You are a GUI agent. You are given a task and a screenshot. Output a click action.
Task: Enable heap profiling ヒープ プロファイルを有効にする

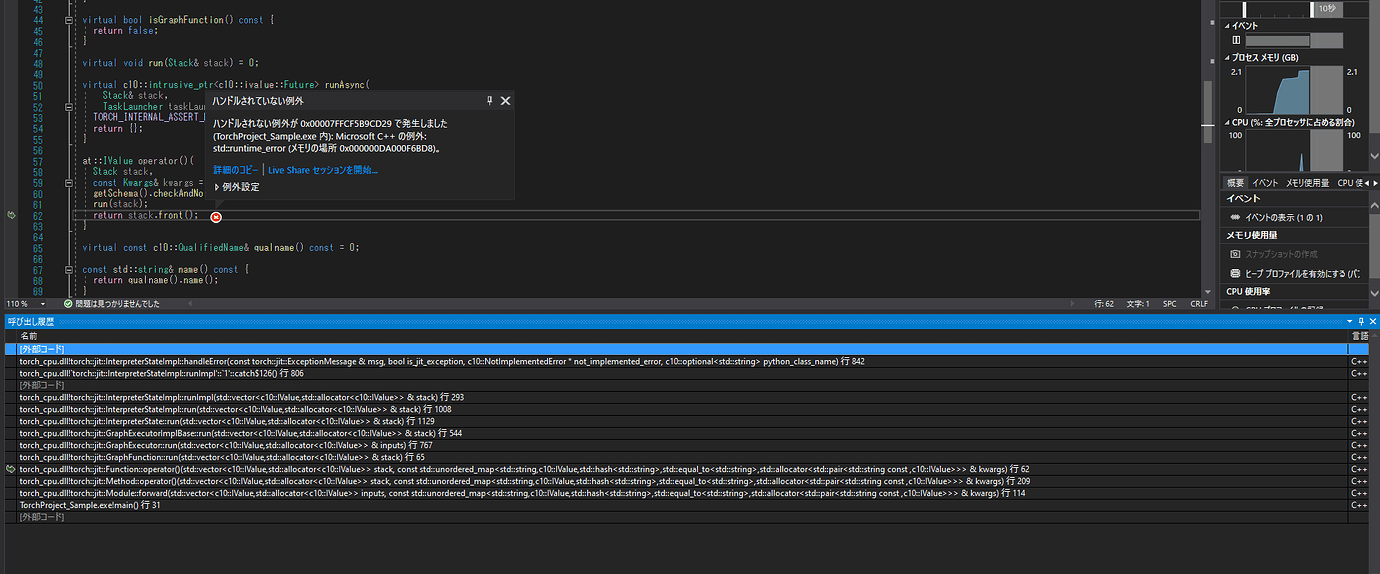pos(1294,273)
